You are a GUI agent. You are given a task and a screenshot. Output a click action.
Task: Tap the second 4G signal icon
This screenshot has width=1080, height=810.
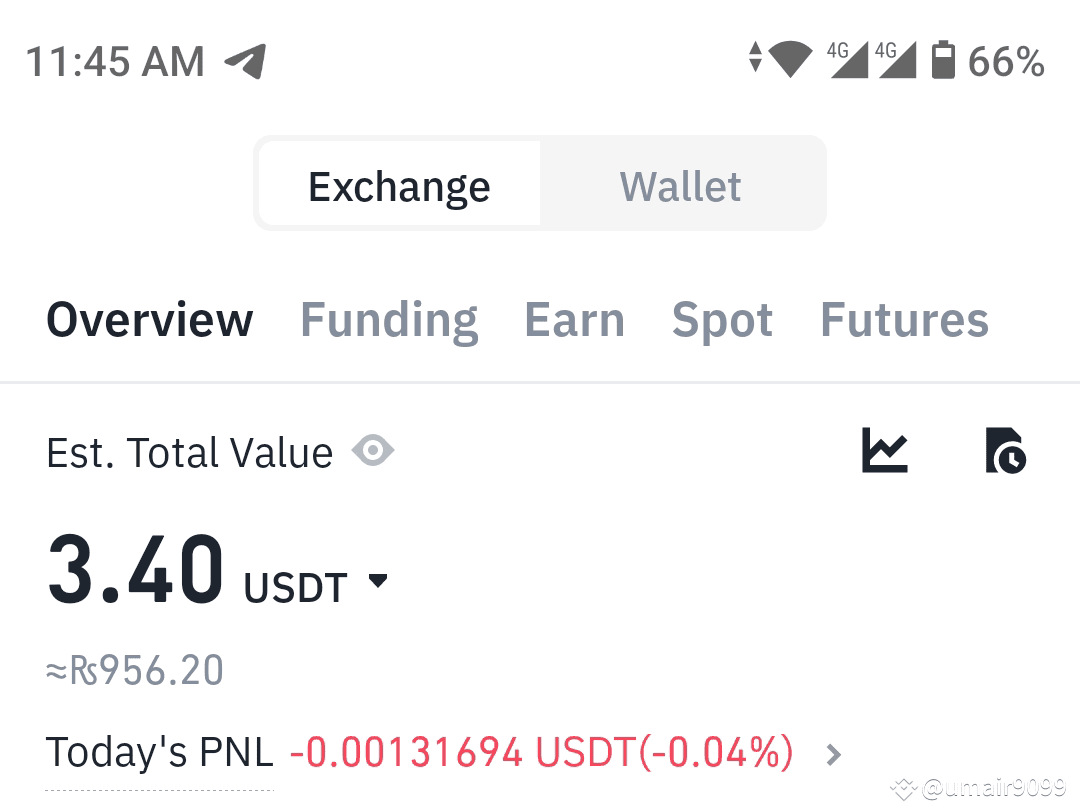coord(895,59)
